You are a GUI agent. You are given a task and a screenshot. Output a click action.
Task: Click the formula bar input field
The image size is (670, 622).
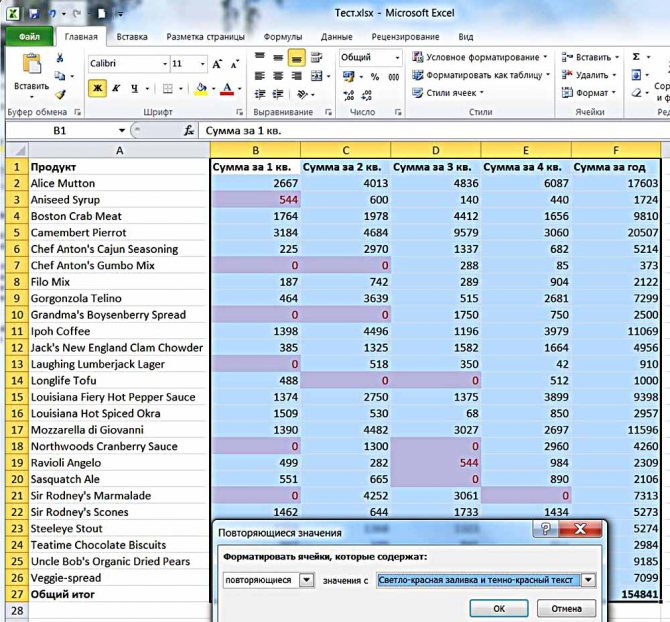(434, 131)
